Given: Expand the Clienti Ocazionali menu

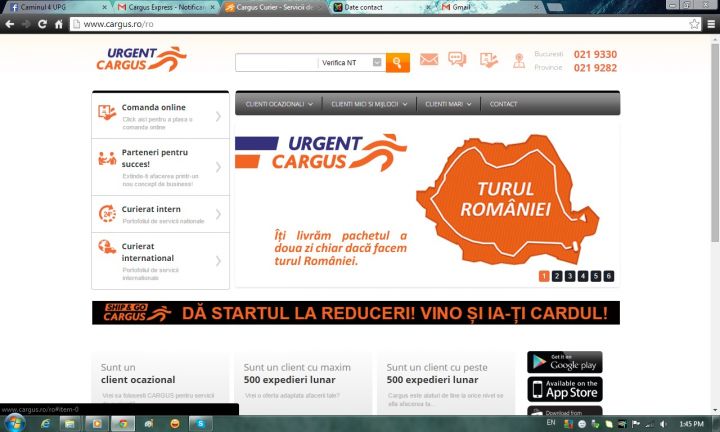Looking at the screenshot, I should coord(279,104).
